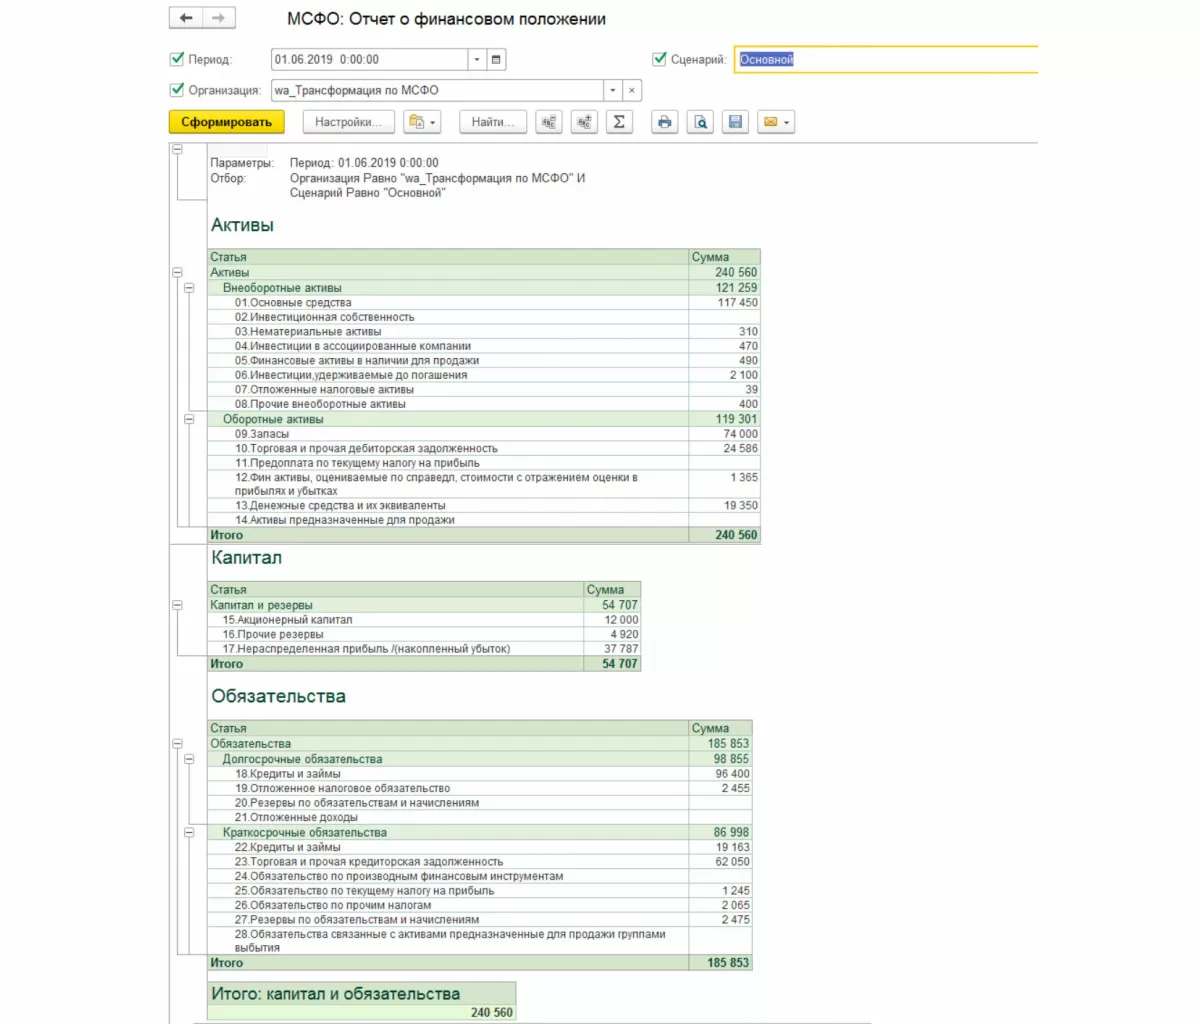Image resolution: width=1200 pixels, height=1024 pixels.
Task: Expand all report groups icon
Action: [x=584, y=122]
